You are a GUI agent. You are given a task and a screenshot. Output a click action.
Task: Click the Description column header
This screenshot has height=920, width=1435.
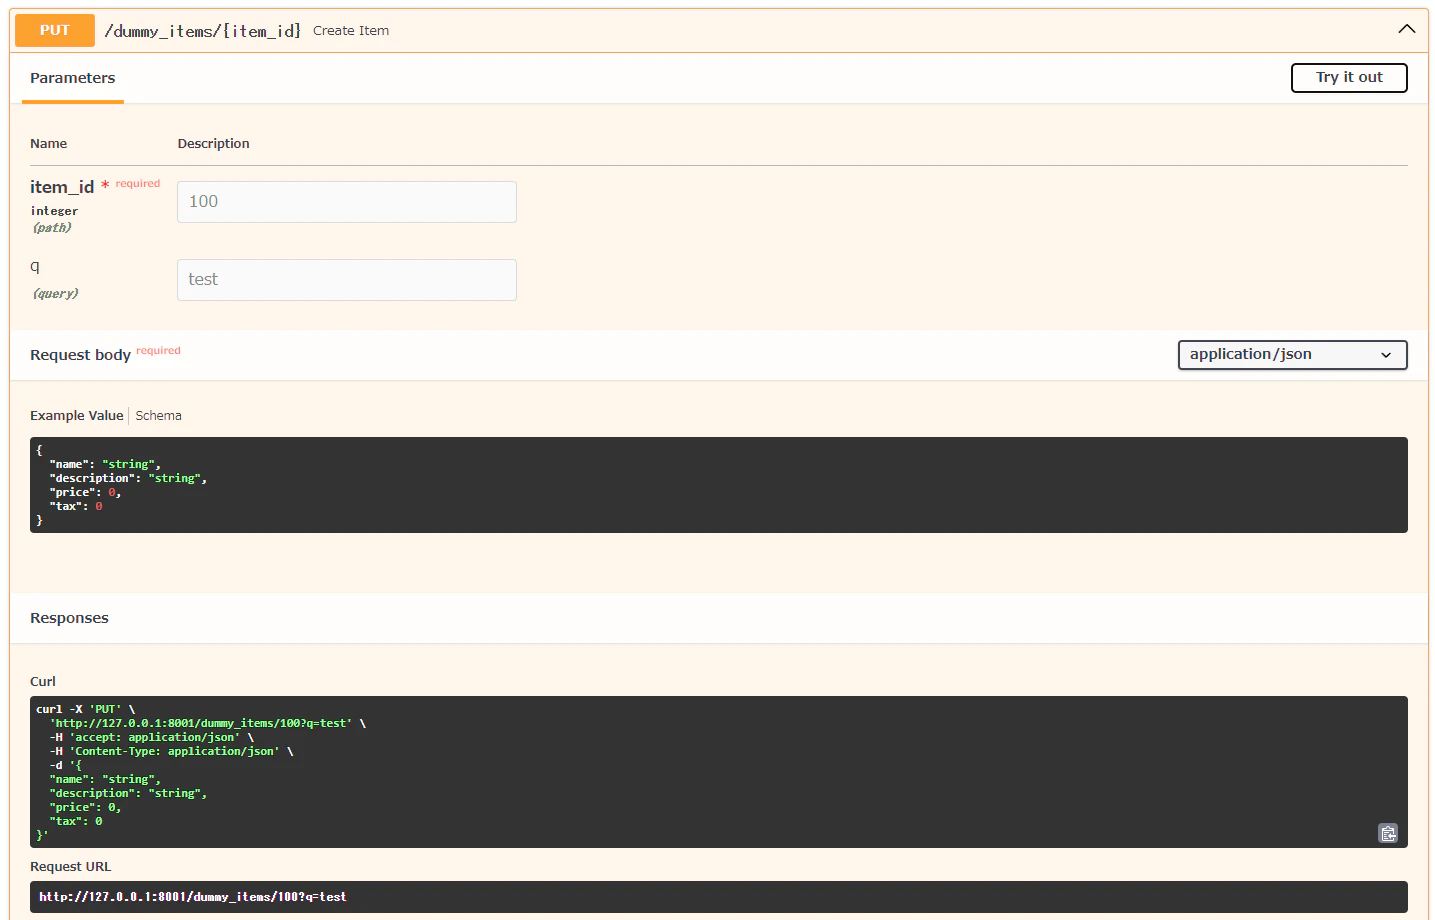[213, 144]
